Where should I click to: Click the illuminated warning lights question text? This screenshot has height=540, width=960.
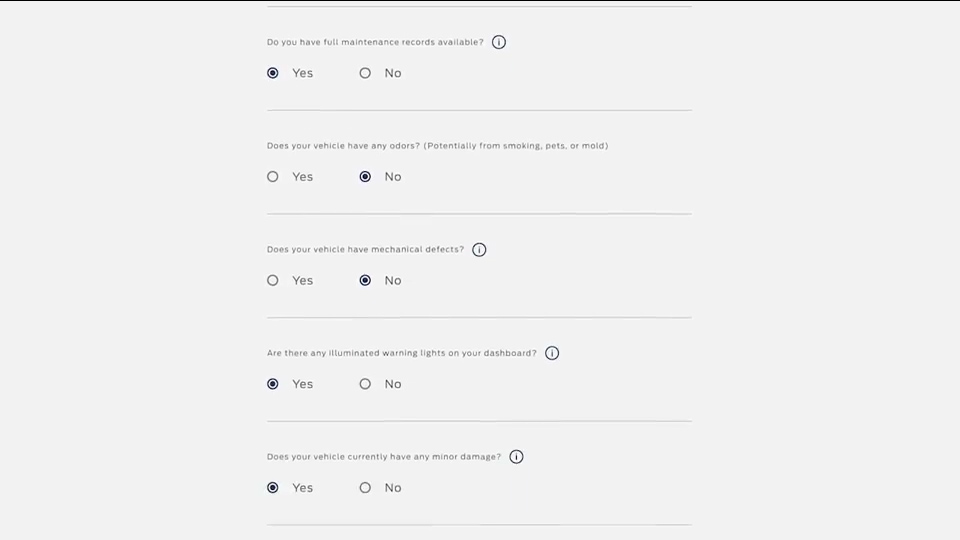pyautogui.click(x=402, y=353)
